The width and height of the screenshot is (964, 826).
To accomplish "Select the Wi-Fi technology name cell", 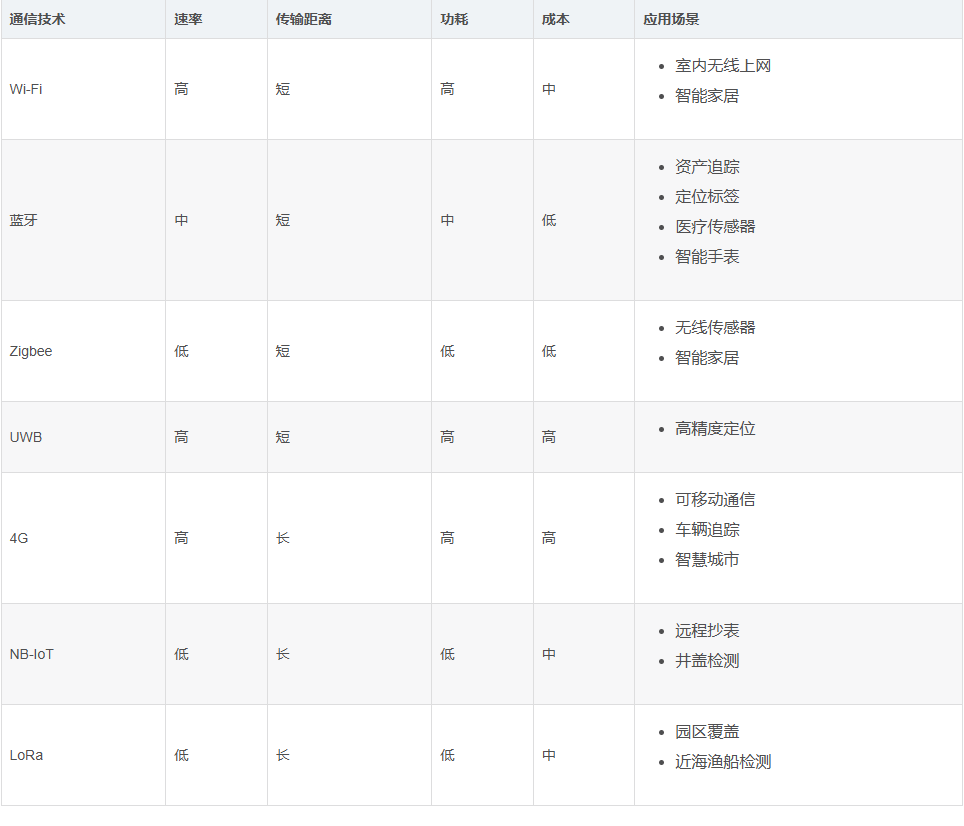I will point(26,89).
